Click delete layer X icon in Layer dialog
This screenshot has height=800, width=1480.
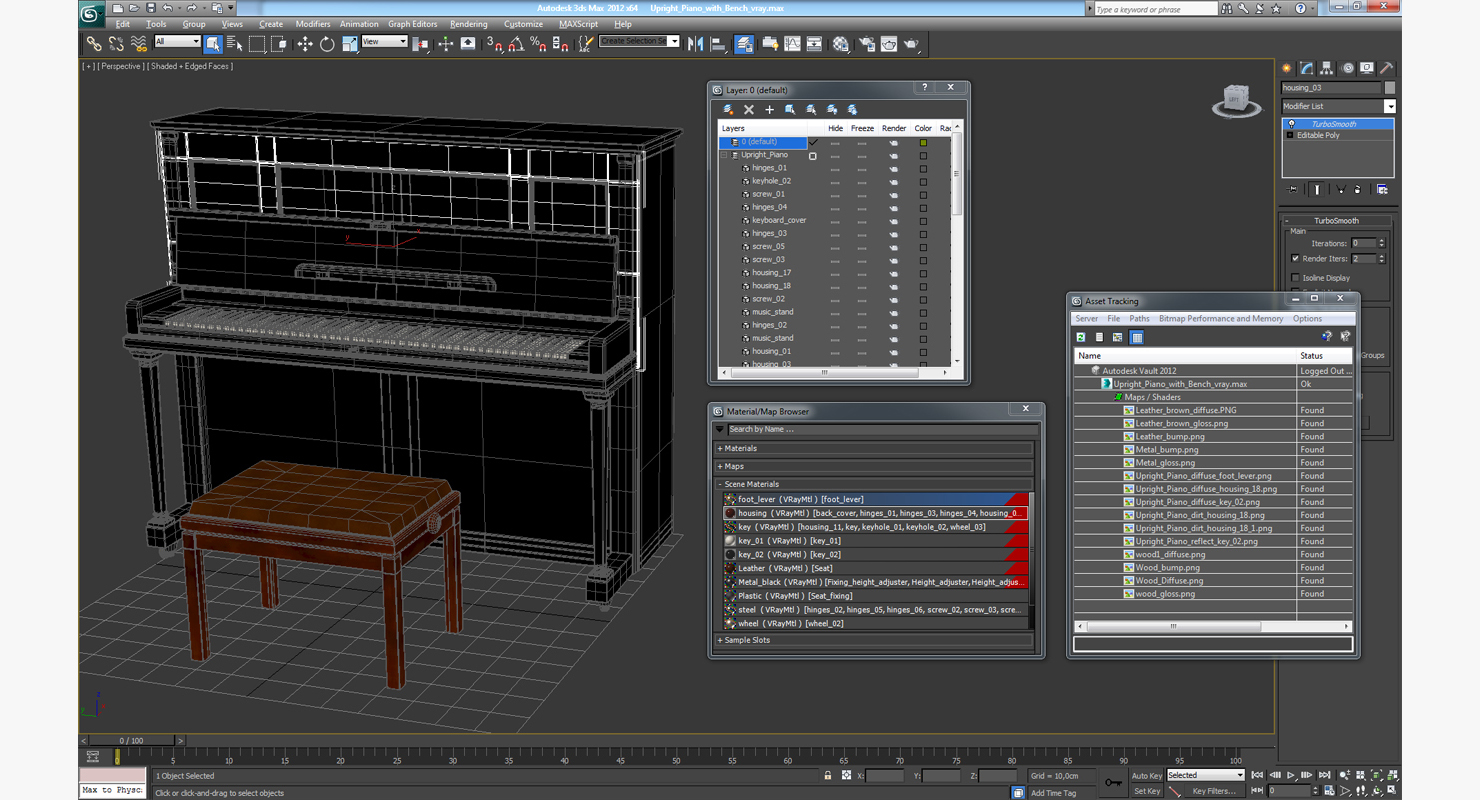pos(749,110)
